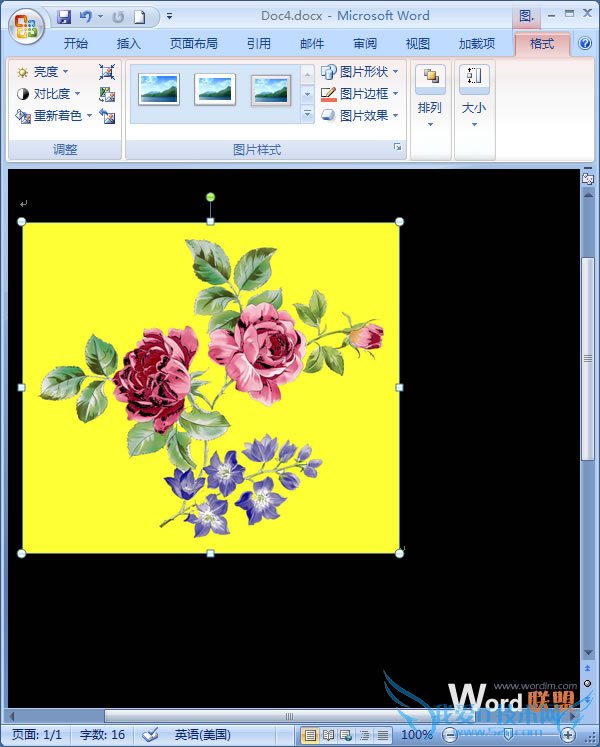This screenshot has height=747, width=600.
Task: Open the 审阅 tab
Action: [x=365, y=44]
